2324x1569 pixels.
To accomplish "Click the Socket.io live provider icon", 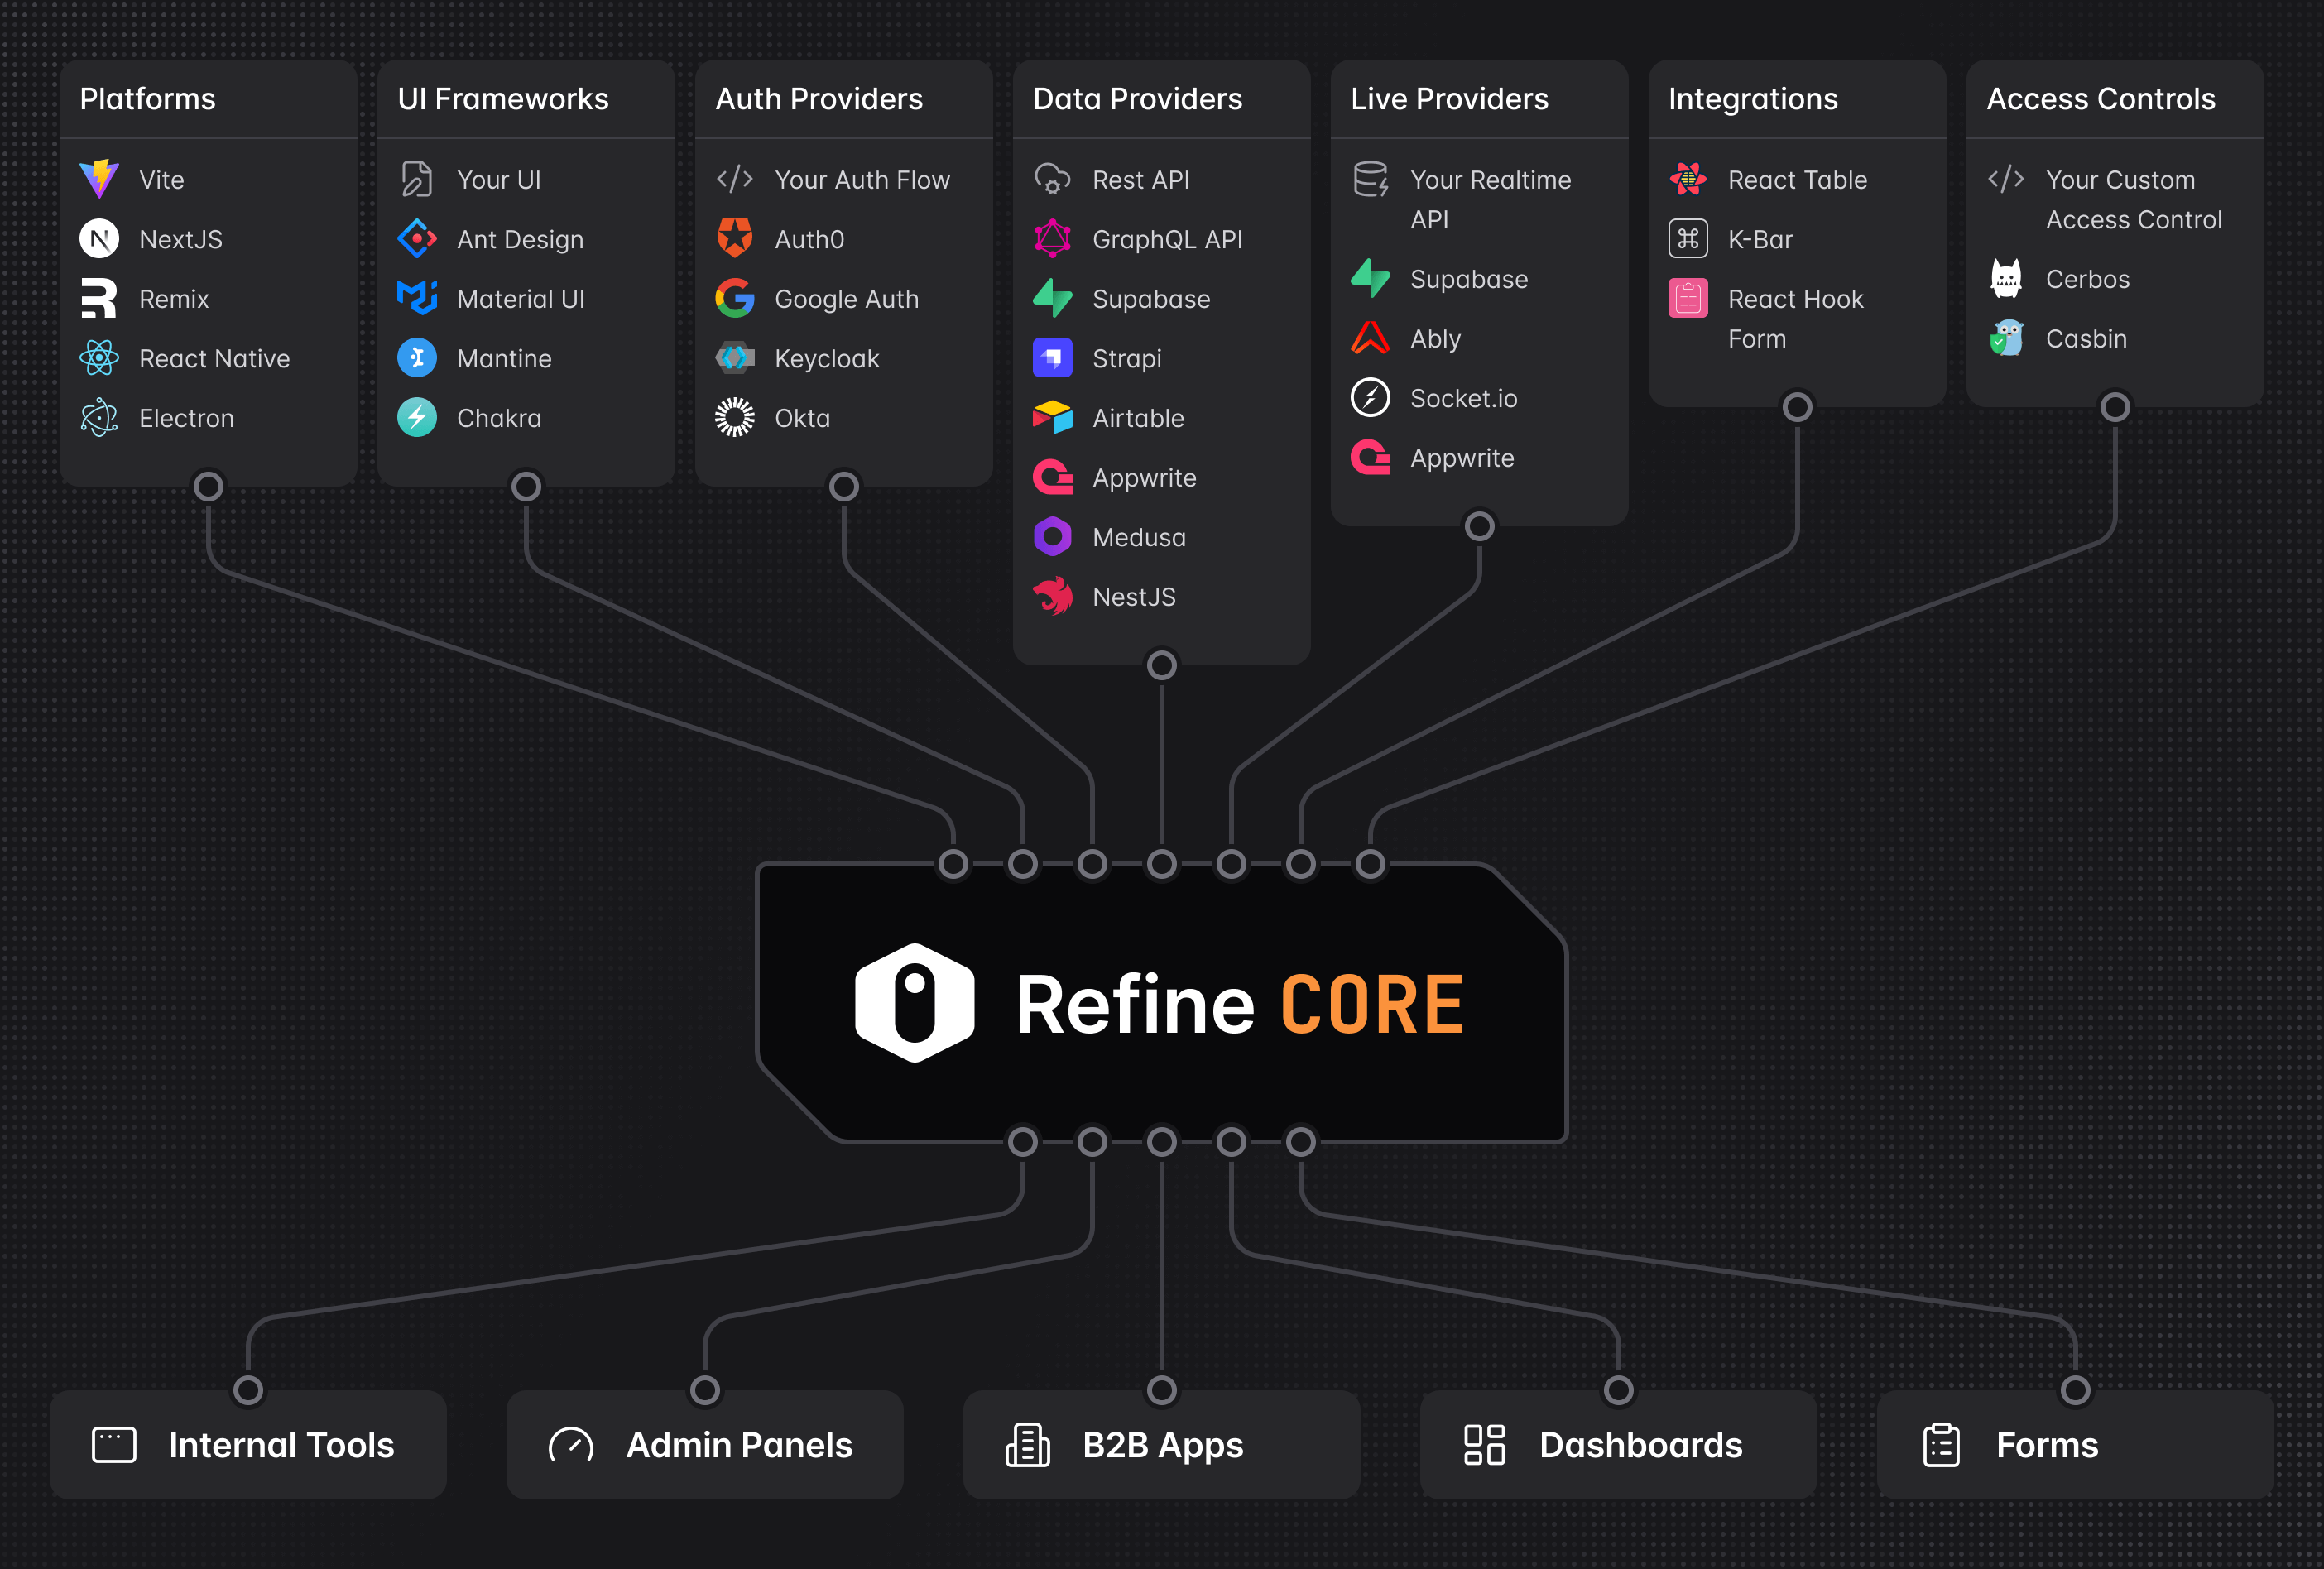I will 1371,397.
